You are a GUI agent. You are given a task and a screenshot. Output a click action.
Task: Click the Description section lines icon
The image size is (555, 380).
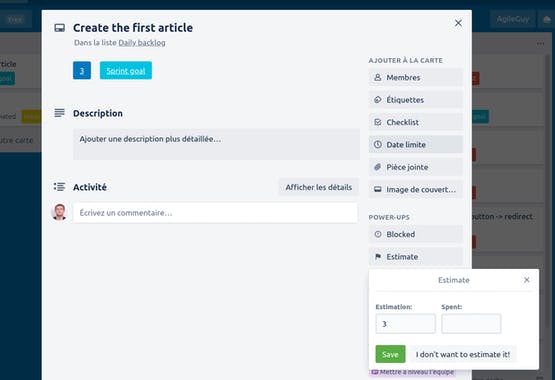pos(59,113)
